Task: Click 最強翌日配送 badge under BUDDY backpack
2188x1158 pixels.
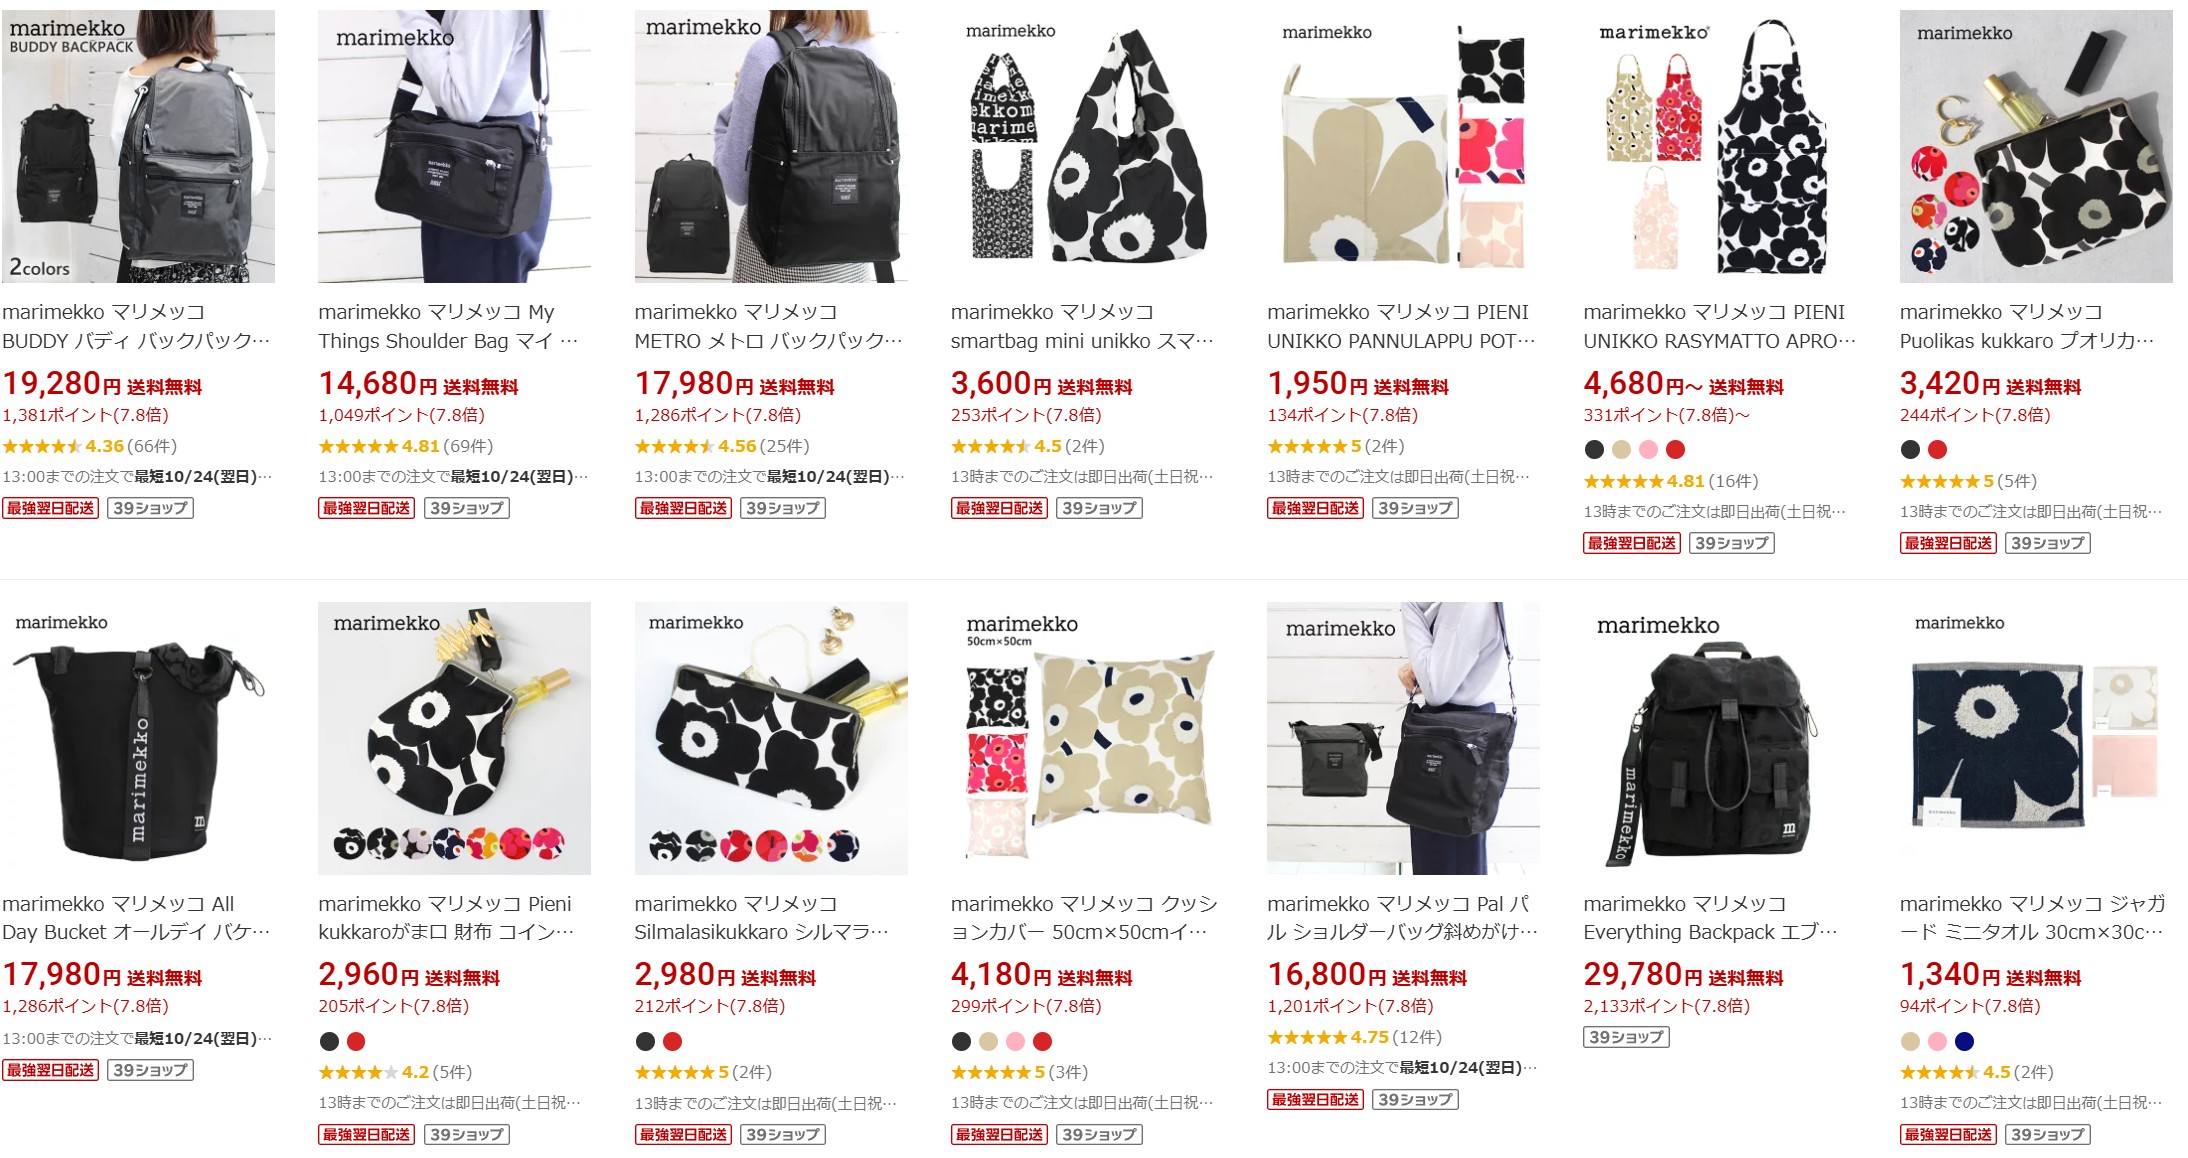Action: point(50,508)
